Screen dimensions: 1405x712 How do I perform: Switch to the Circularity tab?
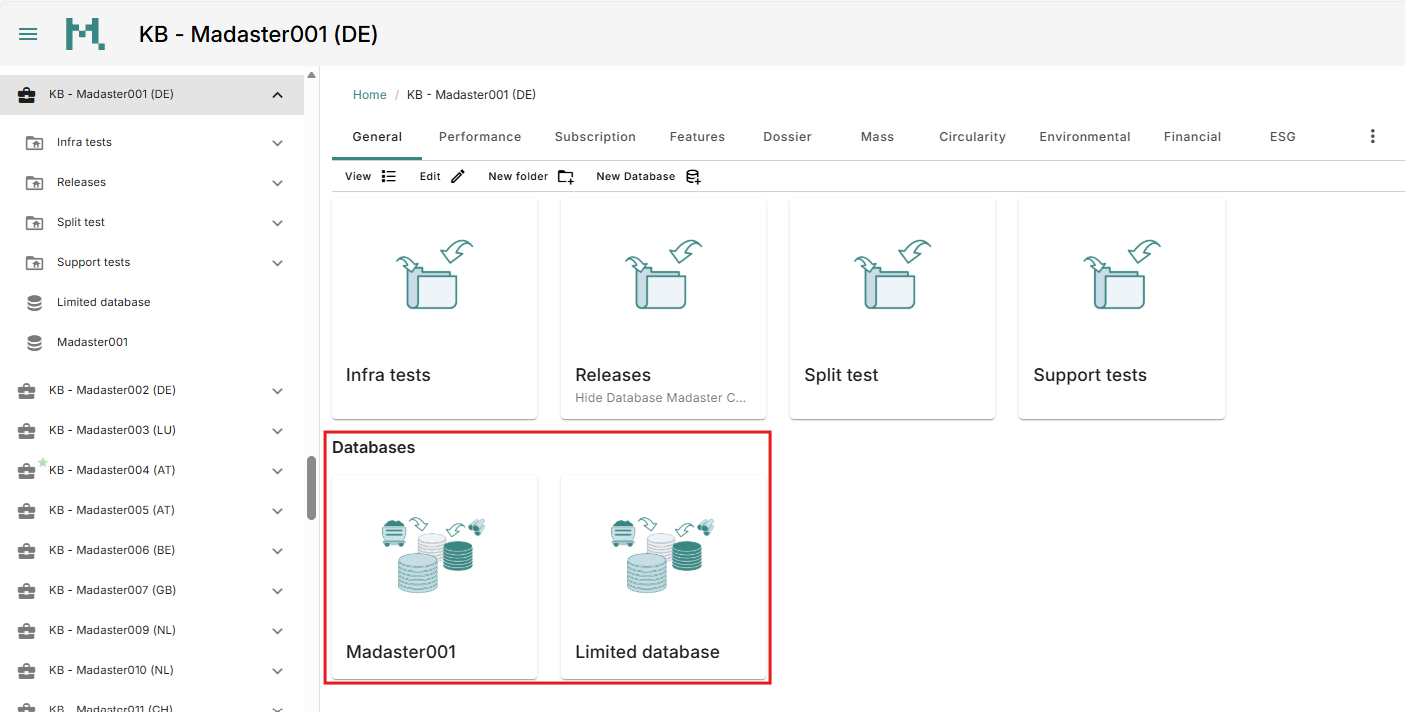pyautogui.click(x=971, y=136)
